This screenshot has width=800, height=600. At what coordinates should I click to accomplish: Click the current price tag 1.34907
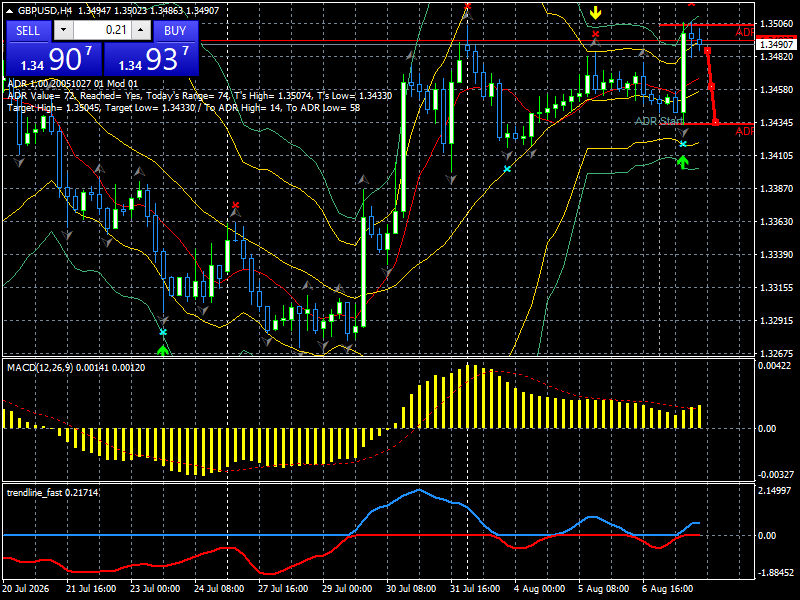click(x=776, y=44)
